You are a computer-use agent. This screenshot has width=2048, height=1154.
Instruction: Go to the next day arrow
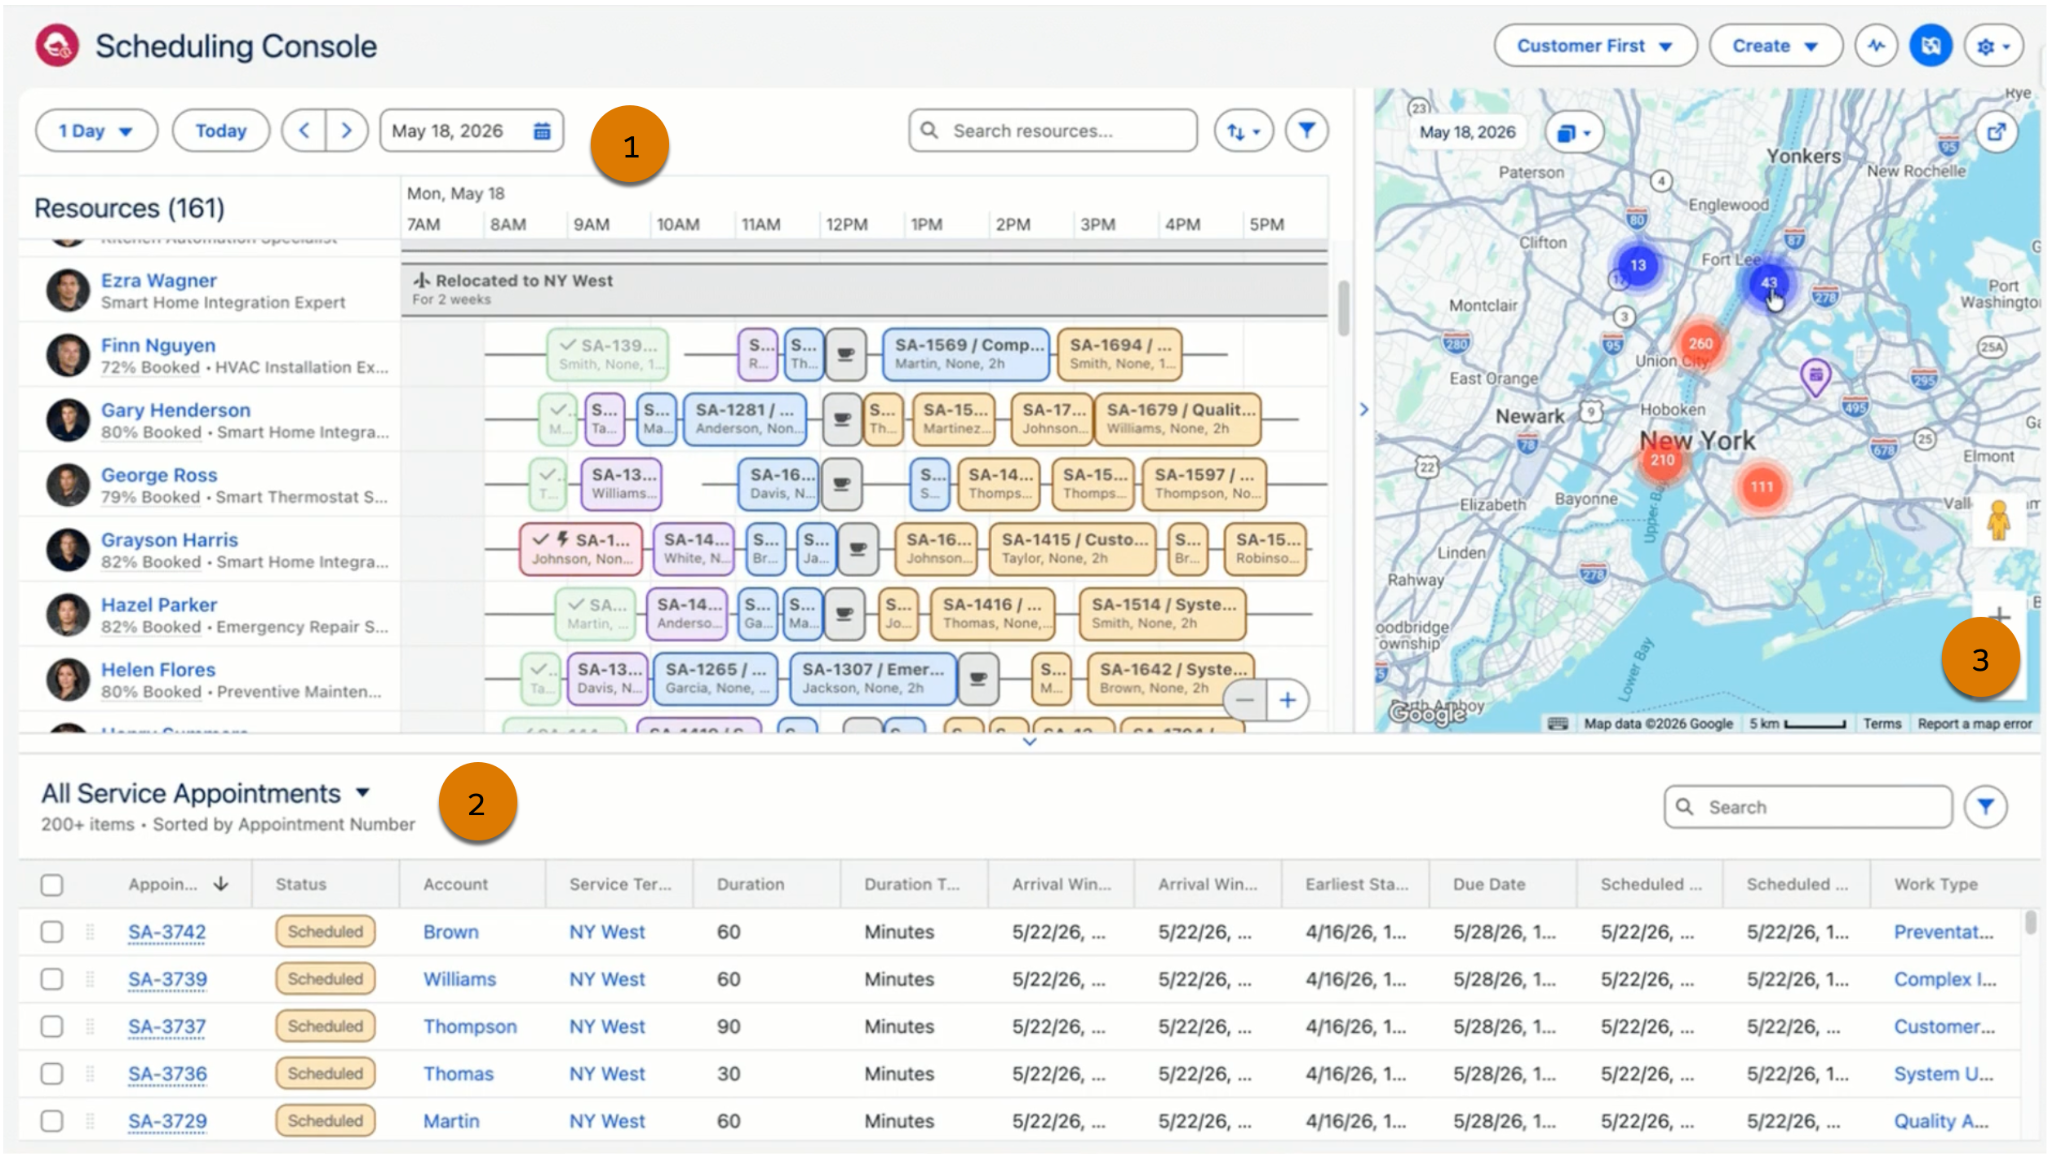346,131
